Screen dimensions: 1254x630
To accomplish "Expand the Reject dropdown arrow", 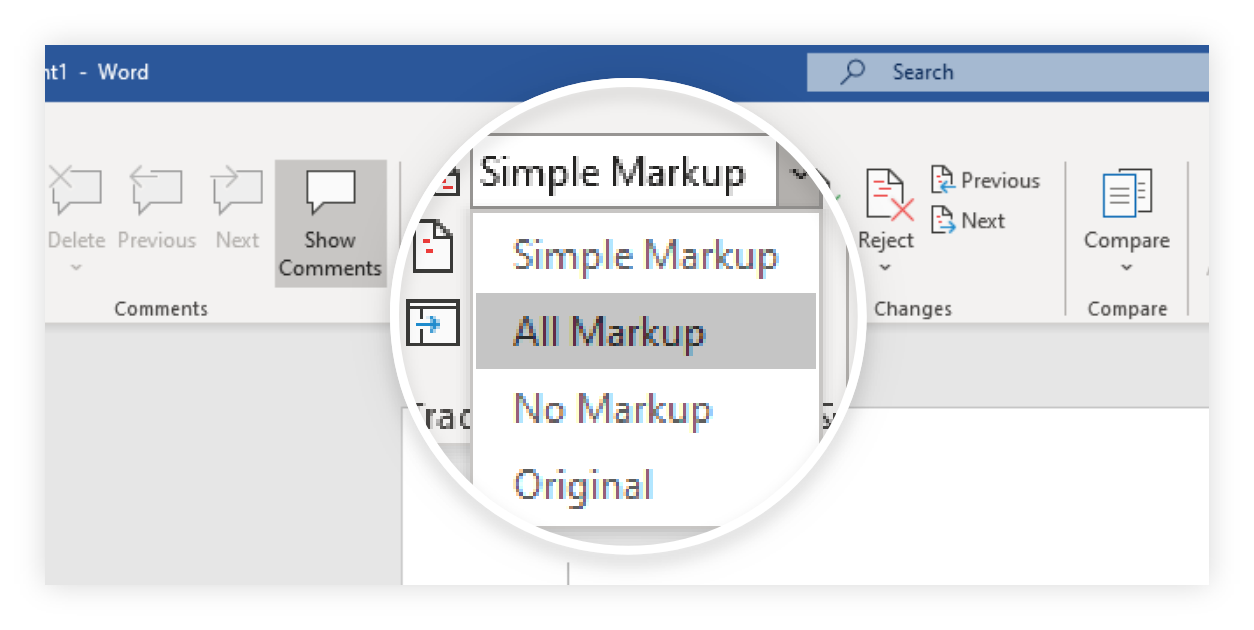I will 886,267.
